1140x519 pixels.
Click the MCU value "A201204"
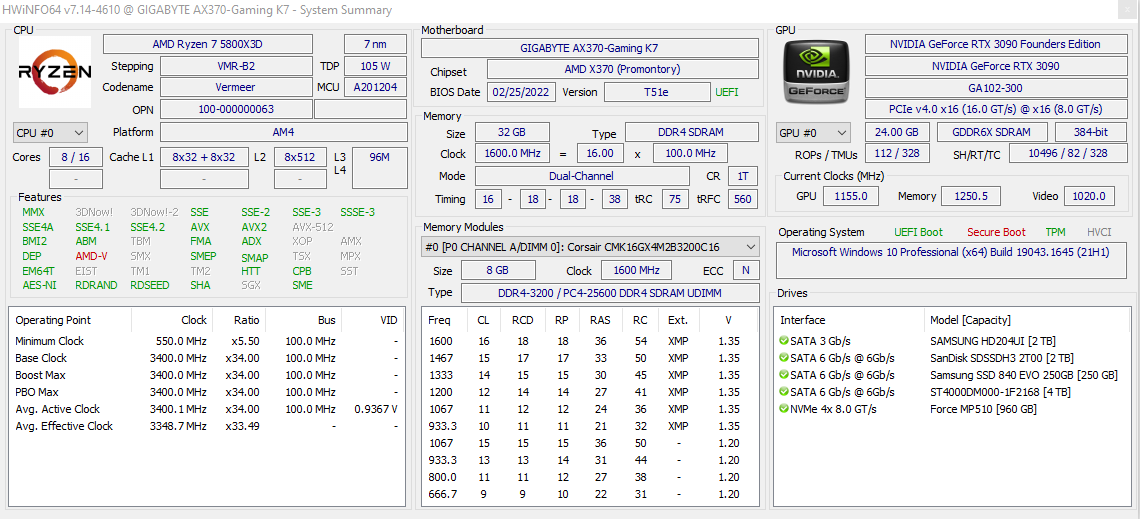[x=375, y=87]
